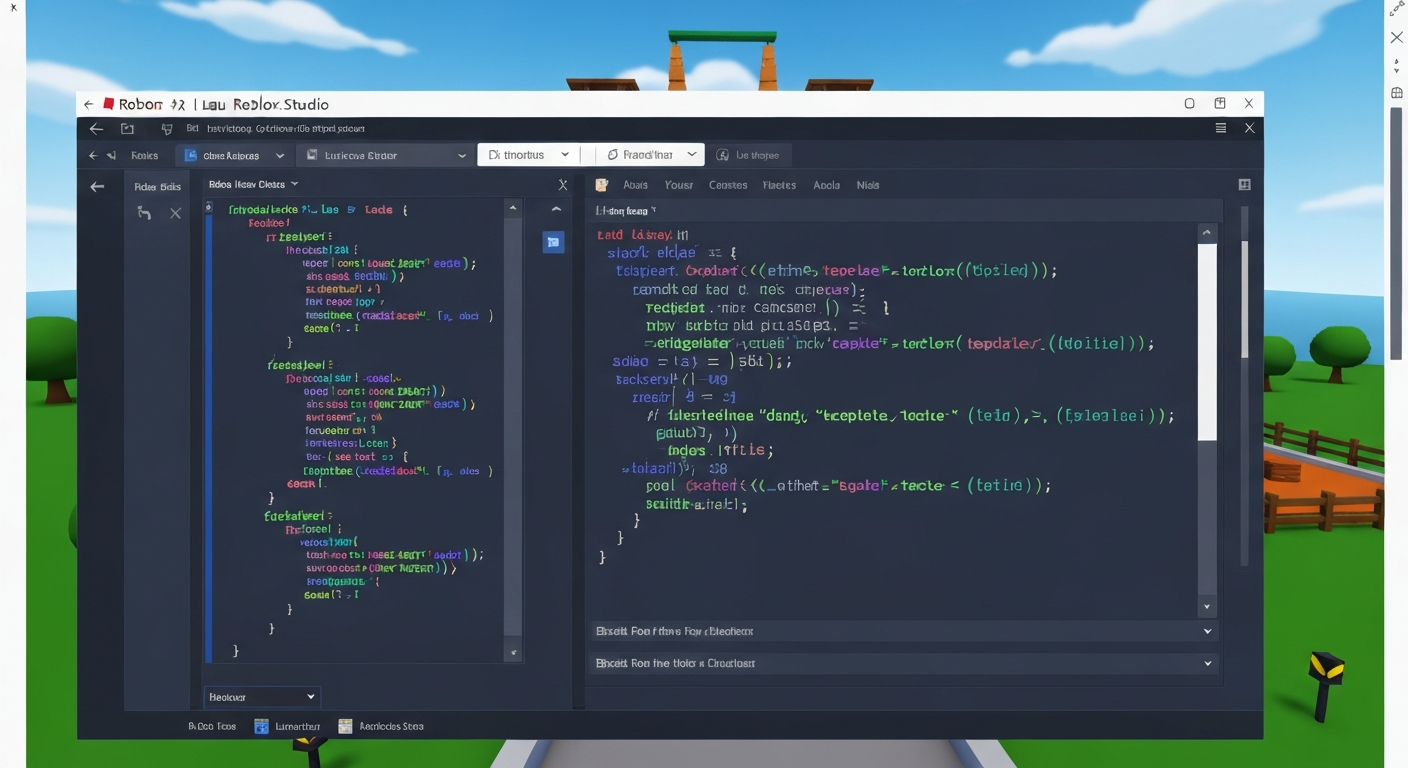Click the left editor's scroll-down arrow

click(x=513, y=653)
